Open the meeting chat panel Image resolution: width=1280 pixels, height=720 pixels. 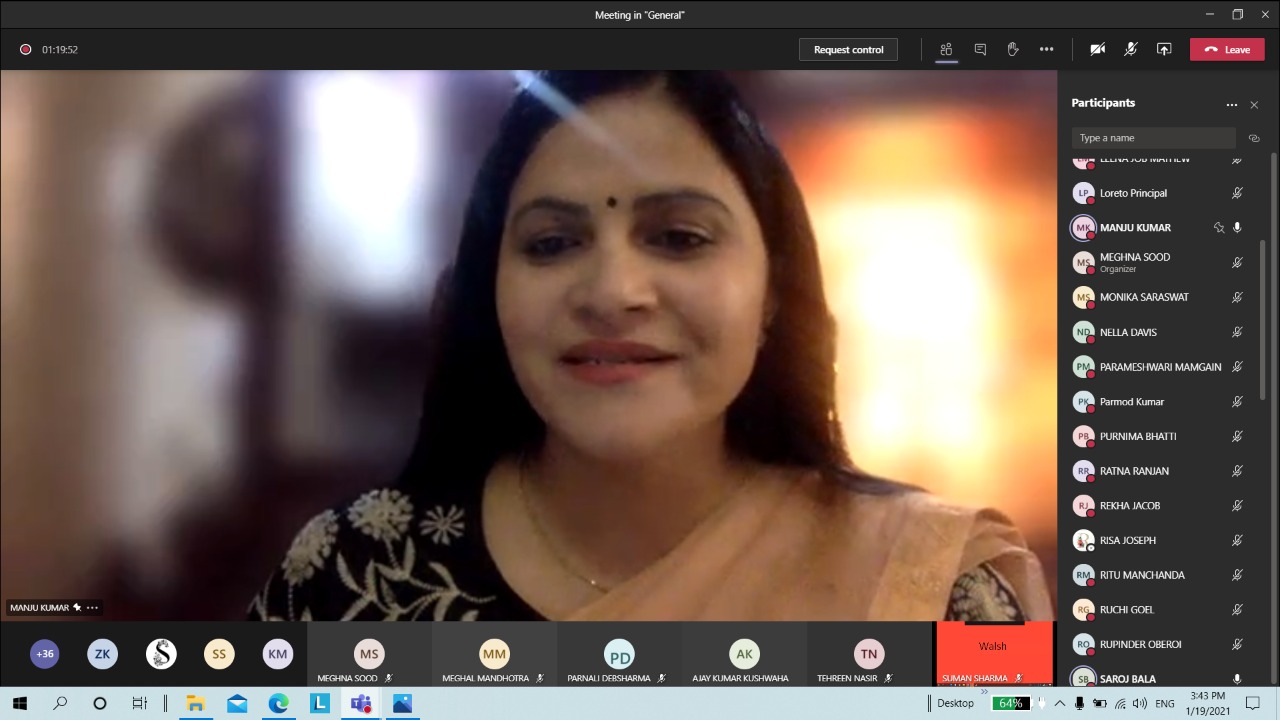pyautogui.click(x=980, y=49)
